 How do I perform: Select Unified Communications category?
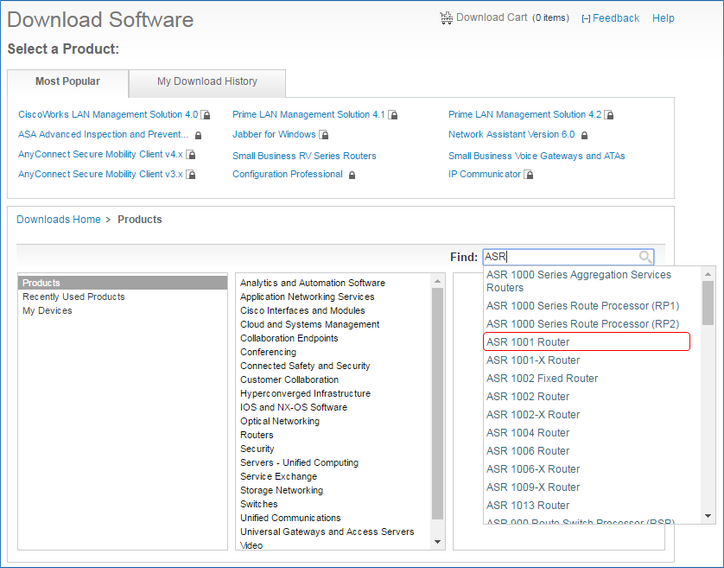(290, 518)
